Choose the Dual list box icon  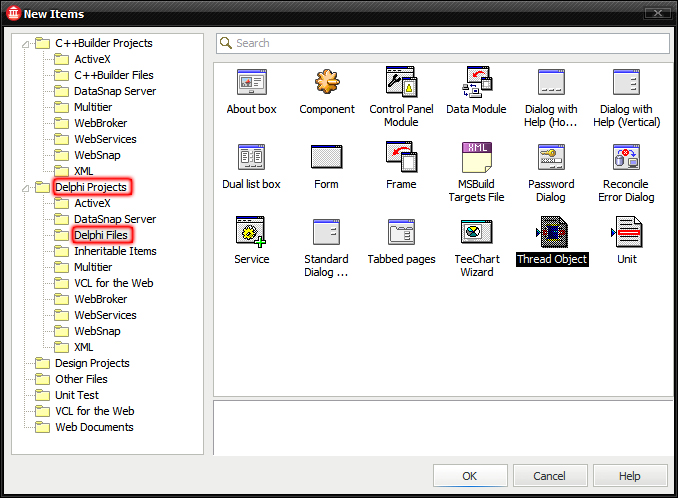point(252,156)
